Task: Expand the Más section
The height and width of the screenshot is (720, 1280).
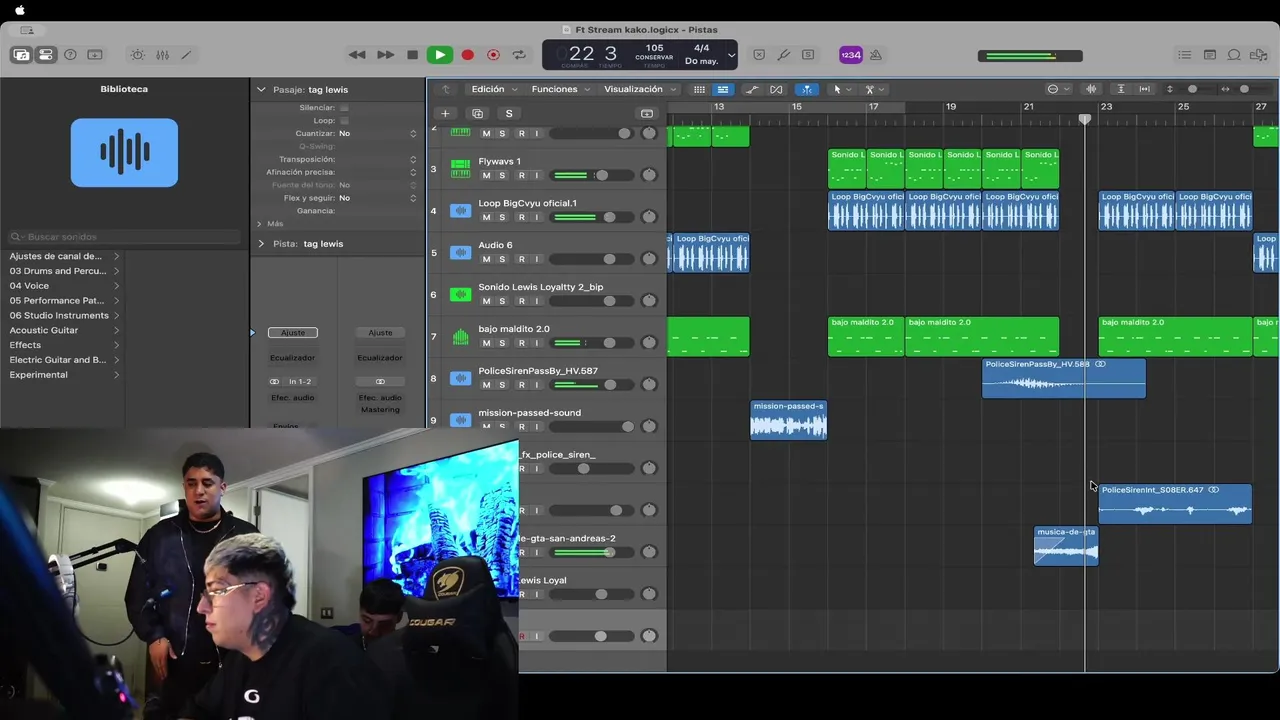Action: pyautogui.click(x=260, y=224)
